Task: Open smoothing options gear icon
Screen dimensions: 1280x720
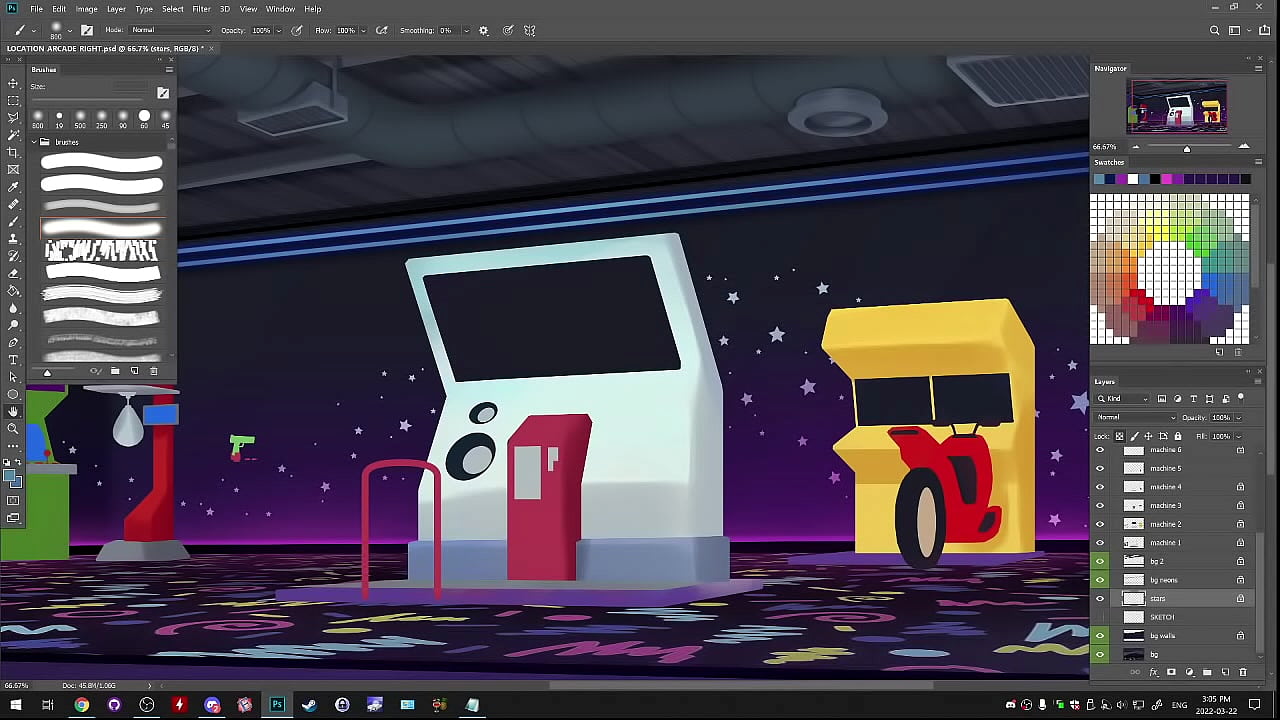Action: [484, 30]
